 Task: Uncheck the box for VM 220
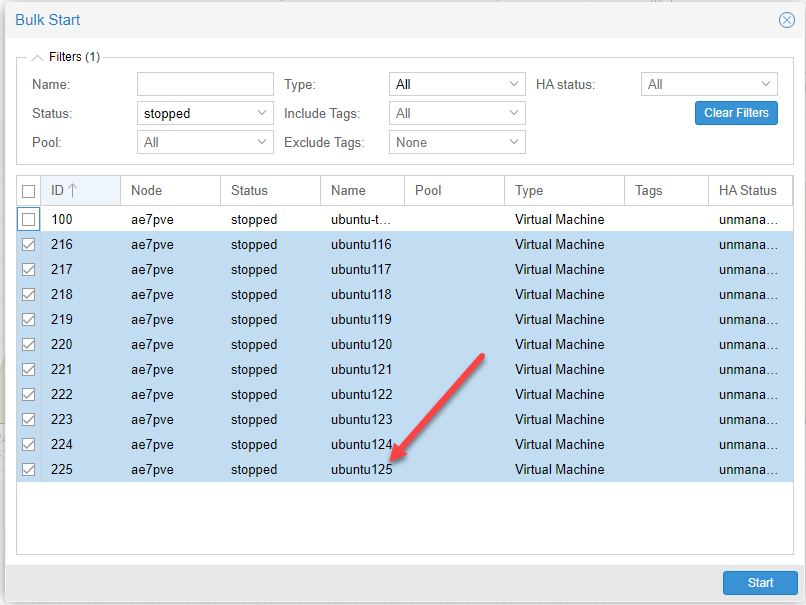pos(29,344)
